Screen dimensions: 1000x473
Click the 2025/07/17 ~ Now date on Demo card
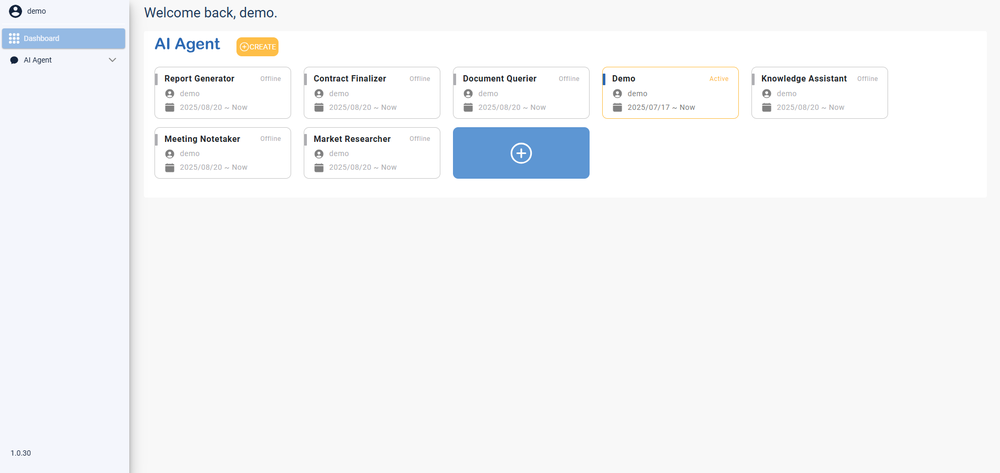point(661,107)
